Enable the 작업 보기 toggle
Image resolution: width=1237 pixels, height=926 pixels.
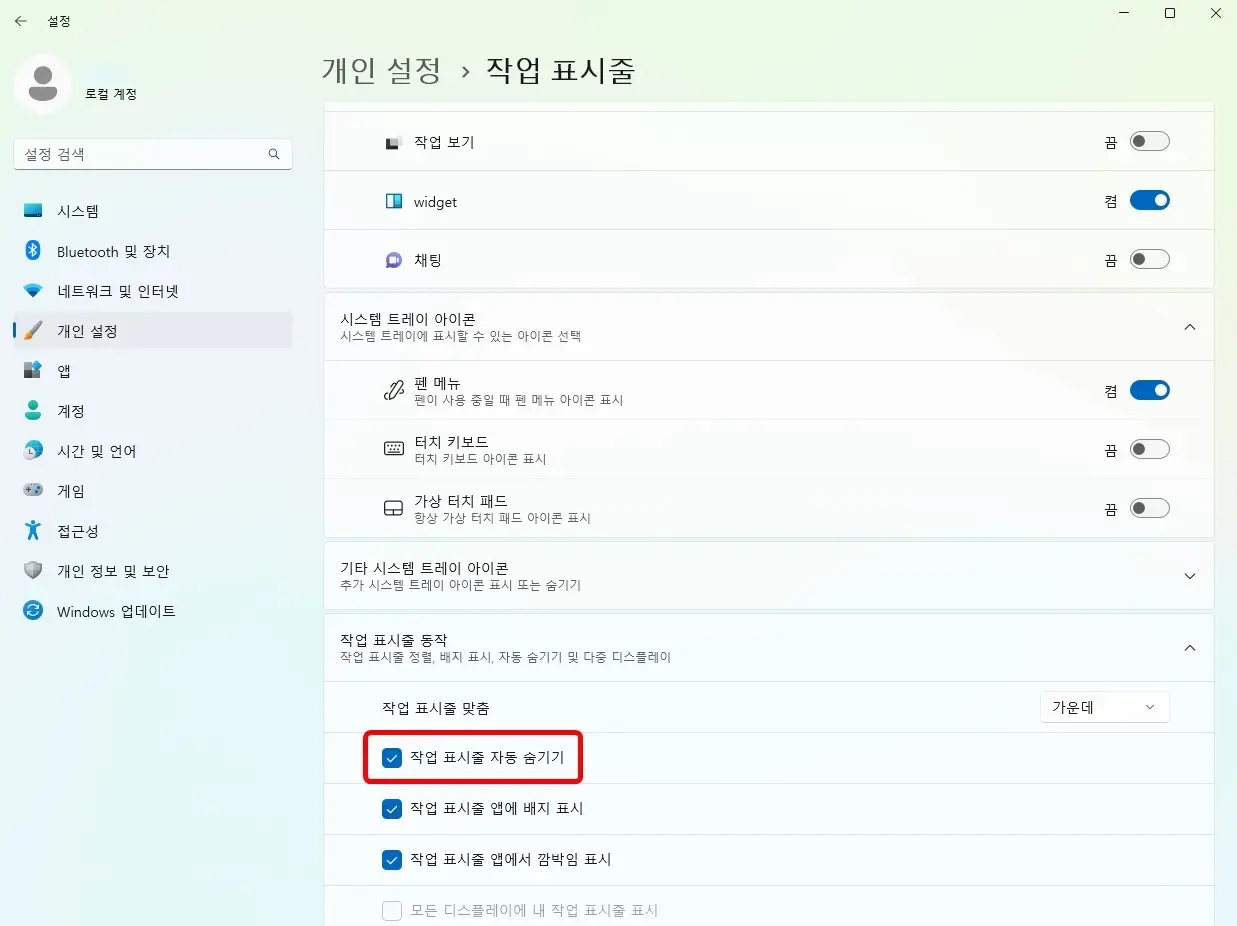pyautogui.click(x=1149, y=141)
